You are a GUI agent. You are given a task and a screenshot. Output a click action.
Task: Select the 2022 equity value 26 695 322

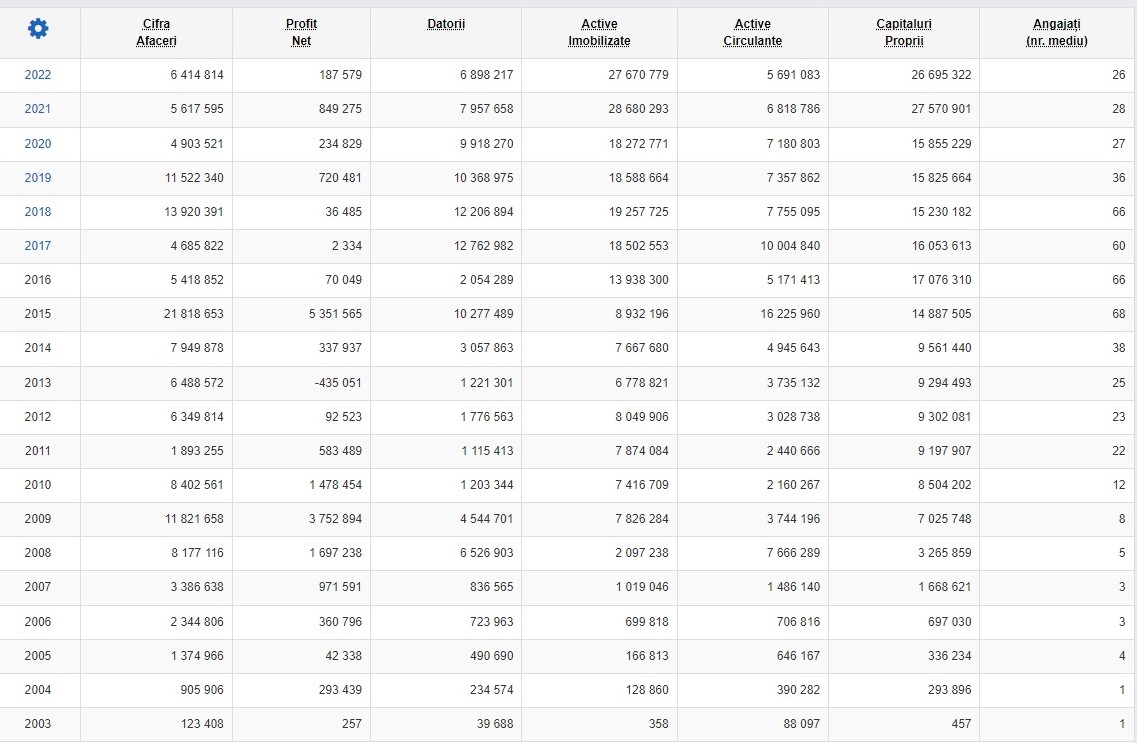click(x=941, y=75)
